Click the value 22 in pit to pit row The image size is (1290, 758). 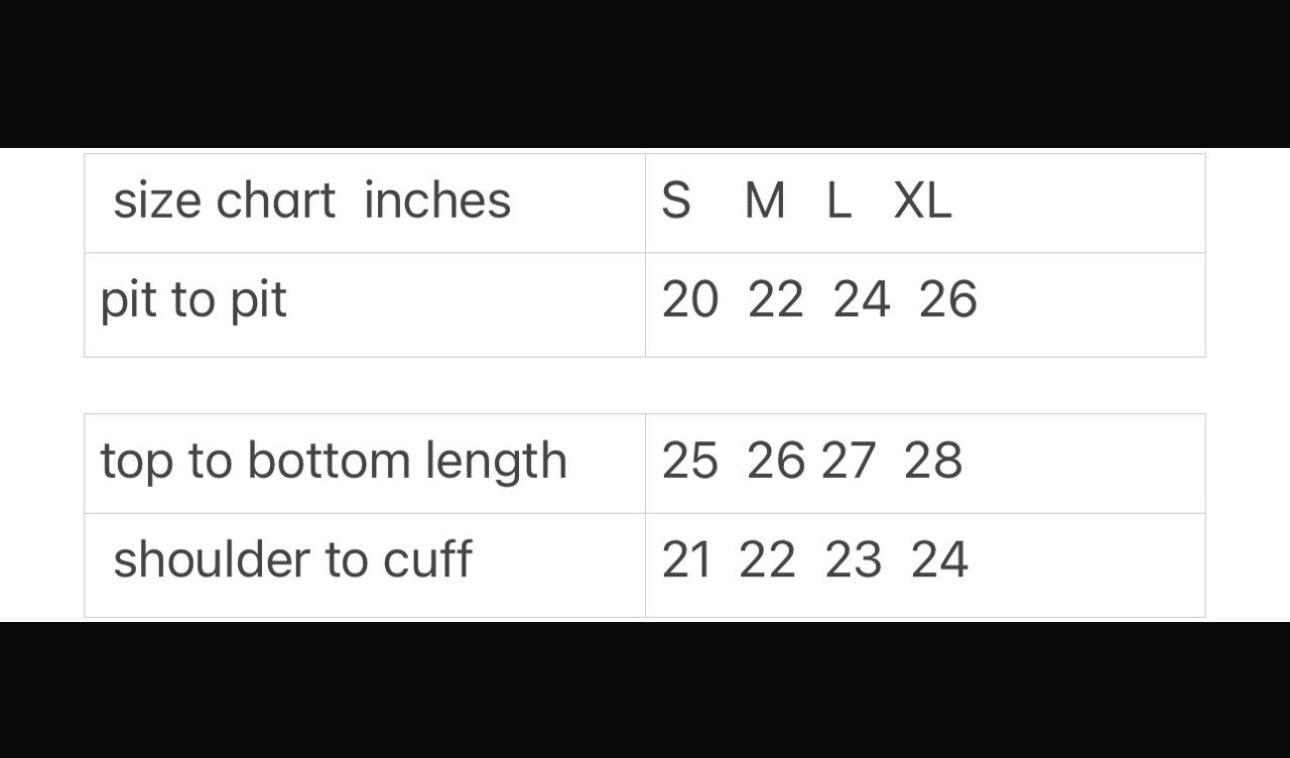[776, 300]
